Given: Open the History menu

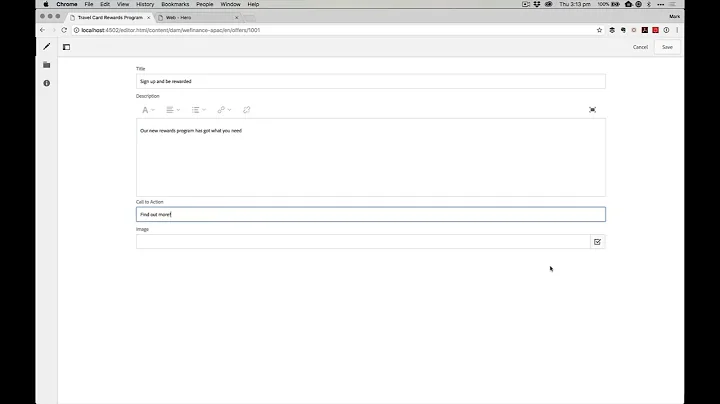Looking at the screenshot, I should pos(145,4).
